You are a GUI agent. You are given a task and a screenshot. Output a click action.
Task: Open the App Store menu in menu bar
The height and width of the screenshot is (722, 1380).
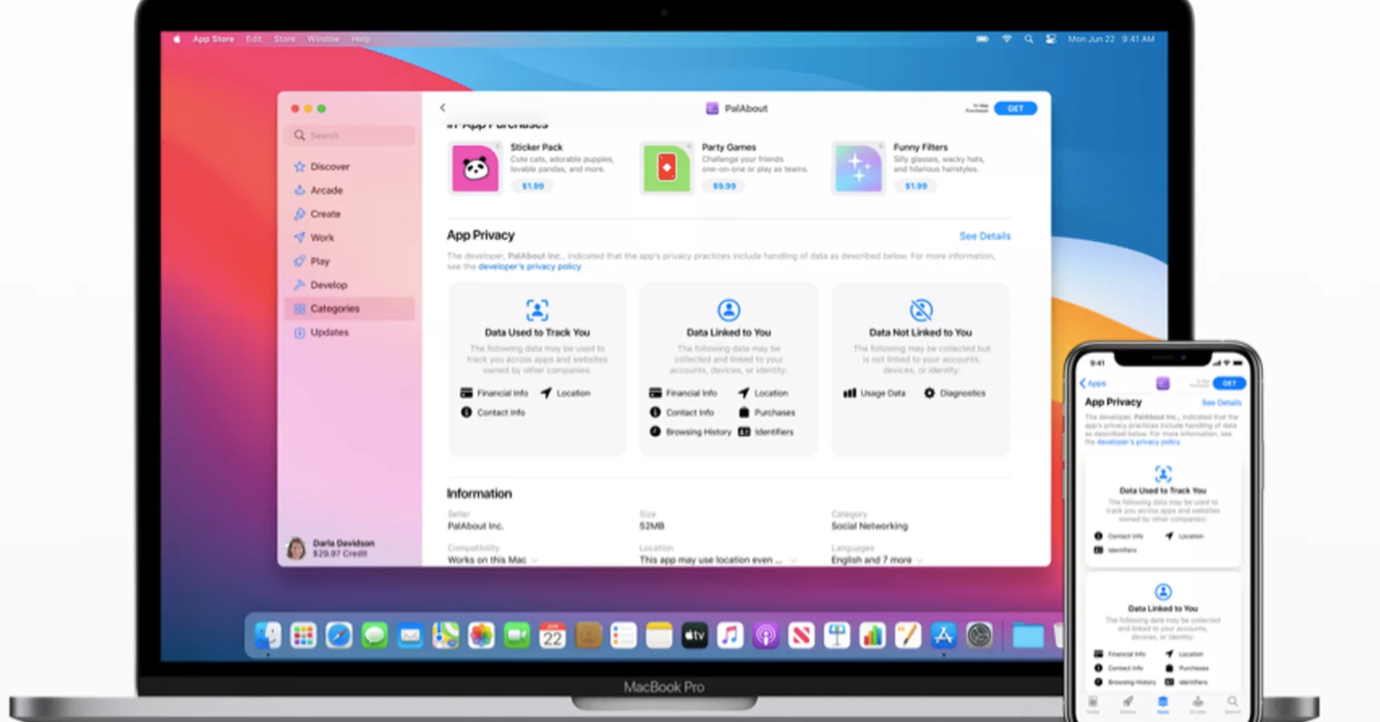213,39
